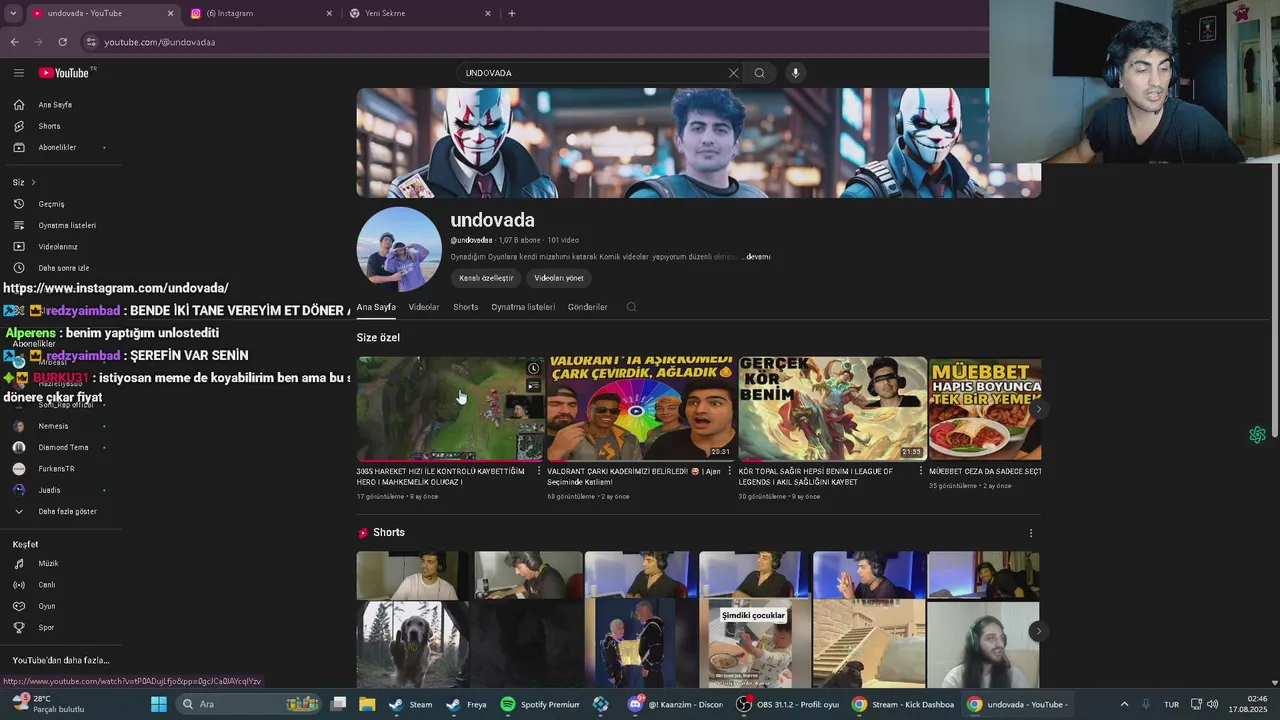
Task: Show hidden system tray icons
Action: coord(1124,704)
